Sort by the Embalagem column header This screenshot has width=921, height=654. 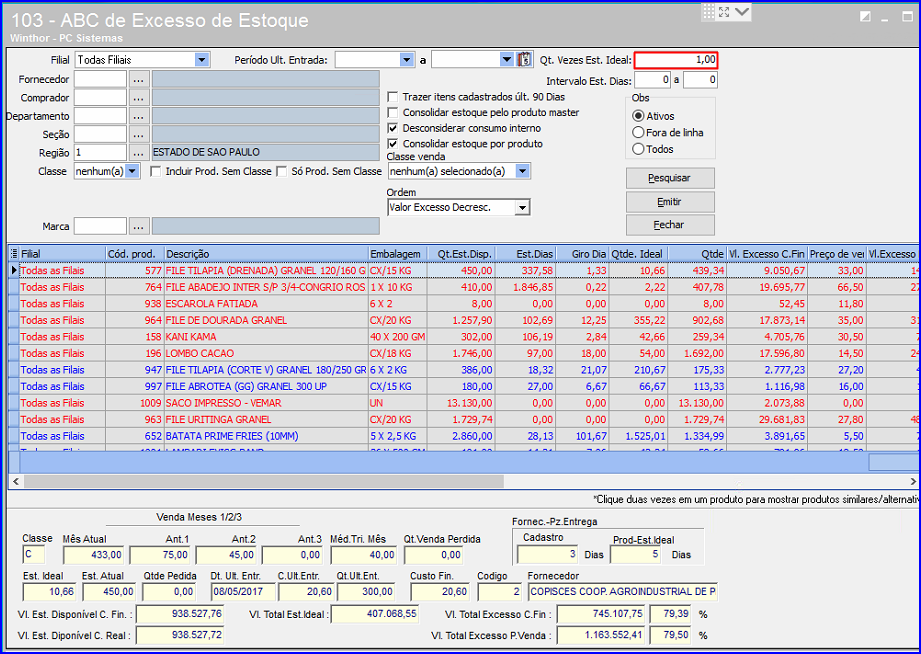pos(398,254)
